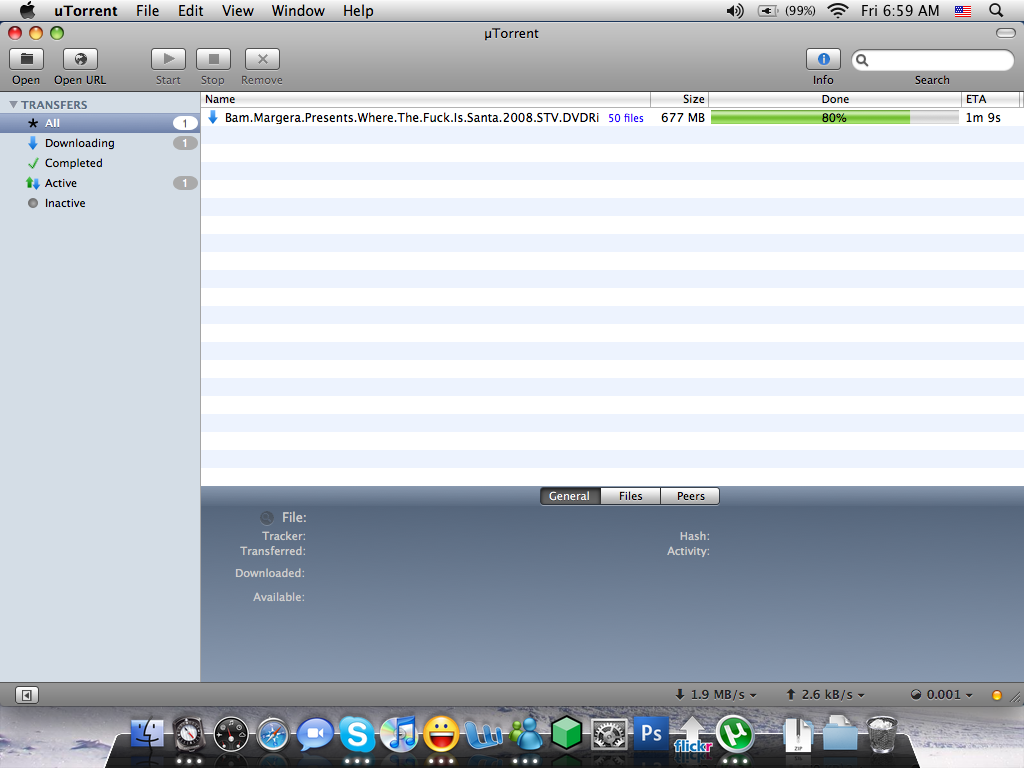
Task: Click the 50 files link
Action: tap(626, 118)
